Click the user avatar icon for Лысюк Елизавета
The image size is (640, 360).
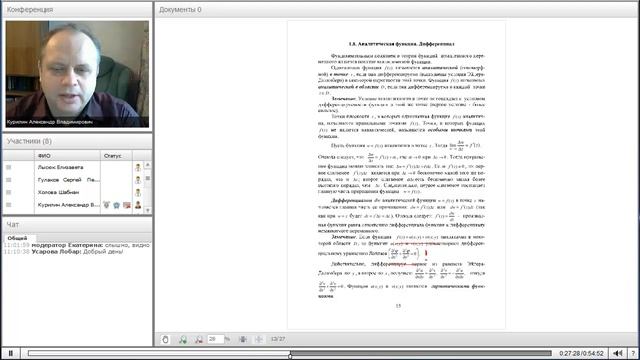point(138,167)
